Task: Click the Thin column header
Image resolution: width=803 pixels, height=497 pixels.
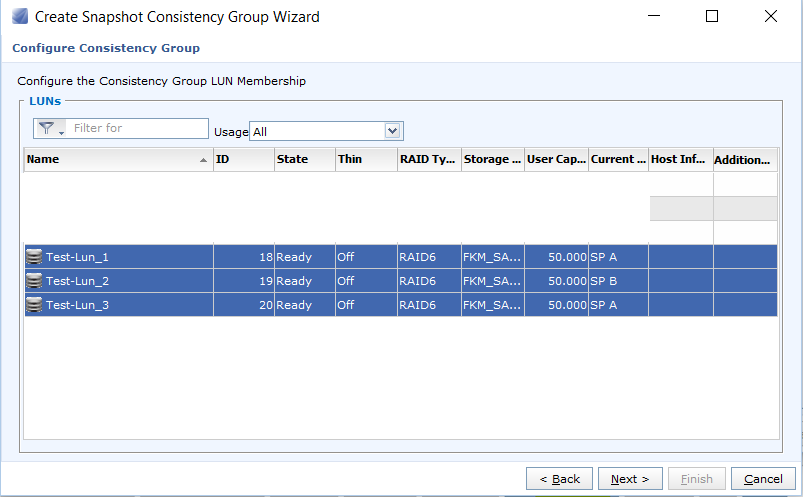Action: click(x=366, y=159)
